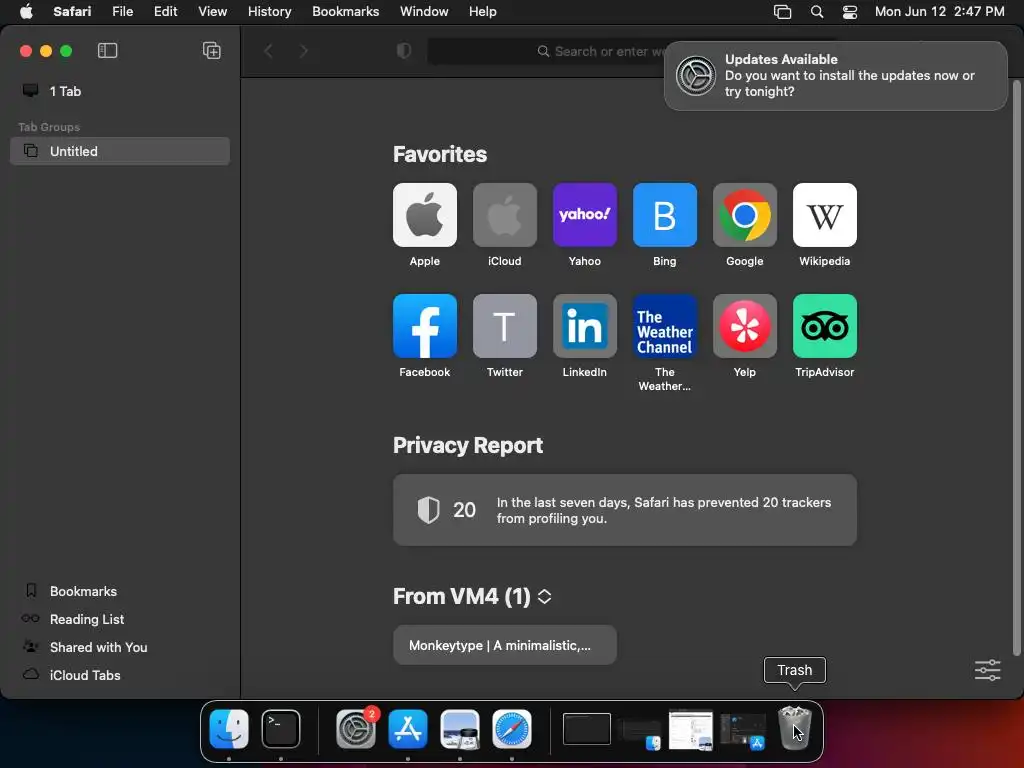
Task: Open the Twitter favorite
Action: (505, 326)
